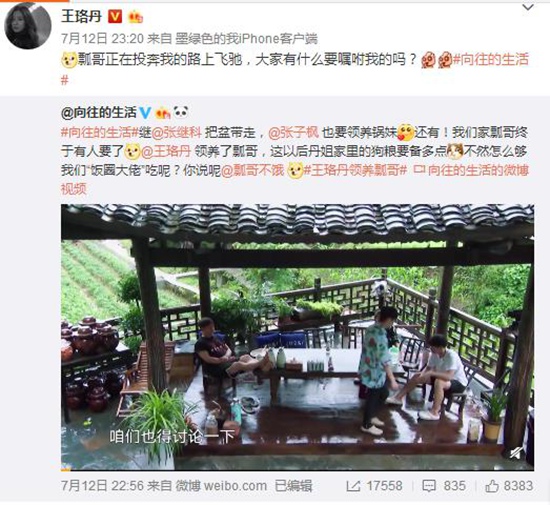Unmute the video using the speaker icon
This screenshot has width=550, height=505.
(x=516, y=453)
